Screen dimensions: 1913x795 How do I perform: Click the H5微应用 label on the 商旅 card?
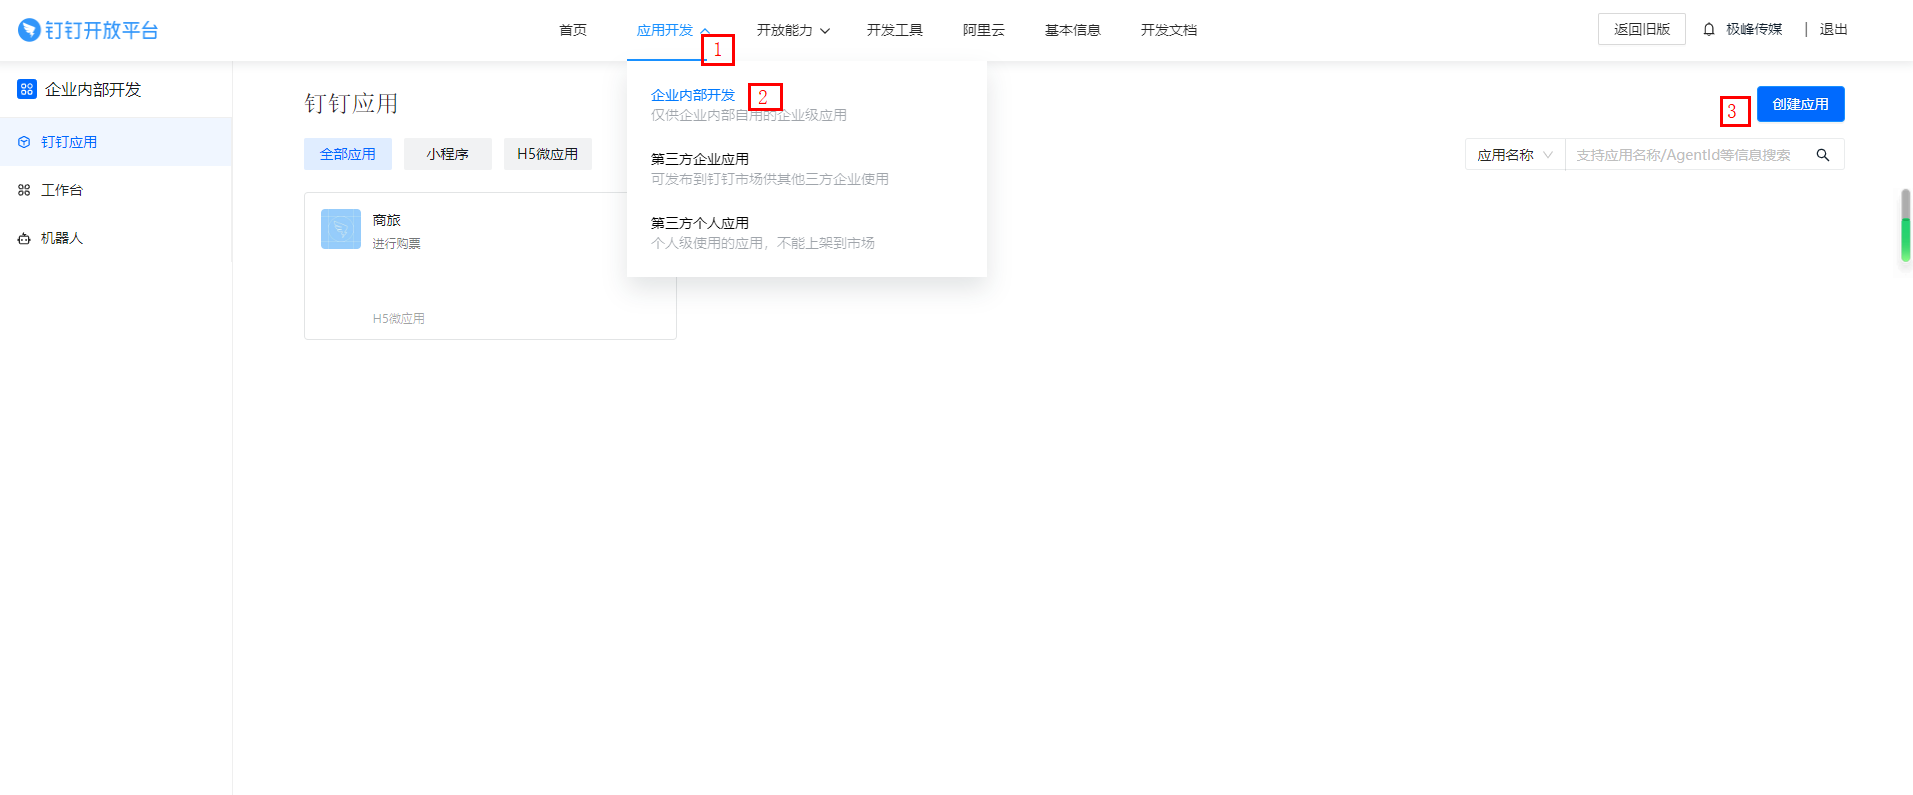click(399, 319)
